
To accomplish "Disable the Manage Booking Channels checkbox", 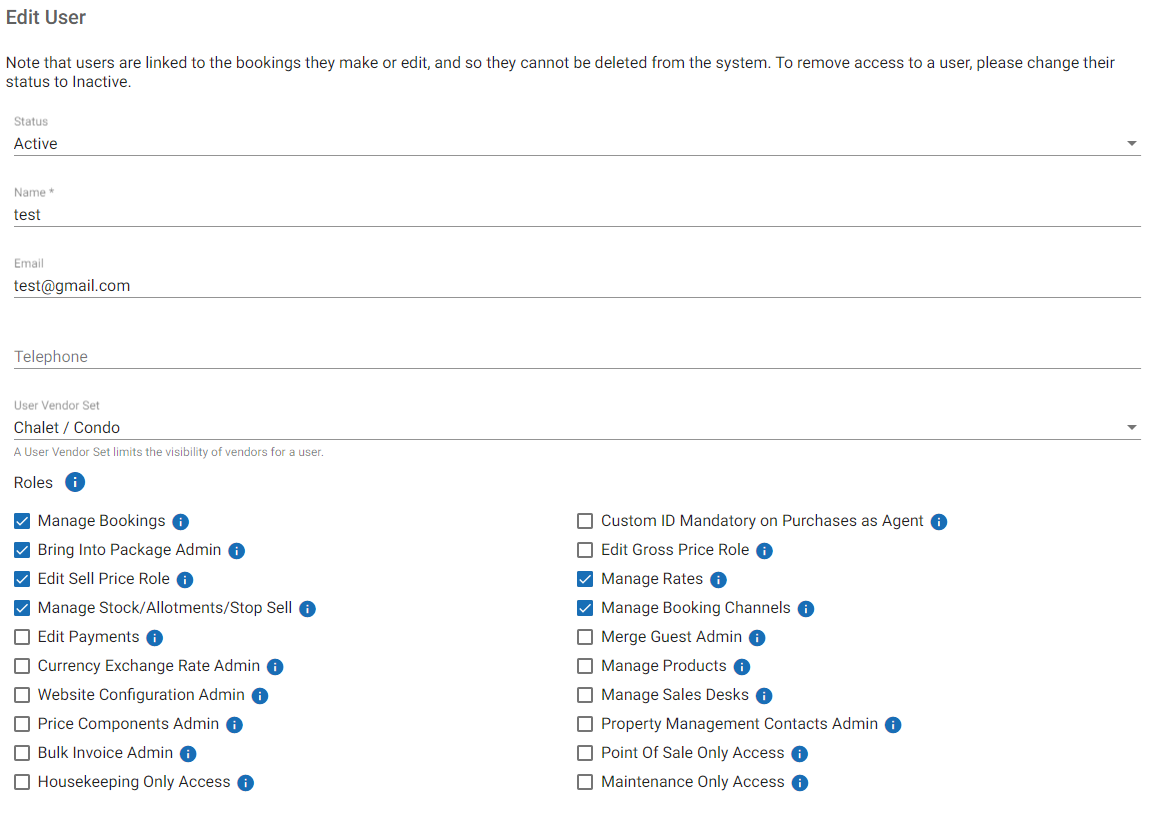I will point(585,608).
